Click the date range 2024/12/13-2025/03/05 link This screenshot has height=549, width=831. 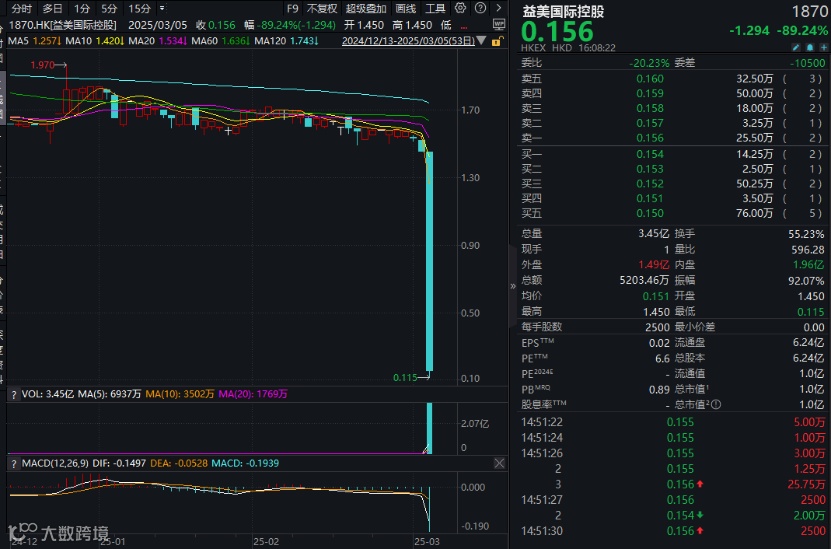pyautogui.click(x=408, y=41)
